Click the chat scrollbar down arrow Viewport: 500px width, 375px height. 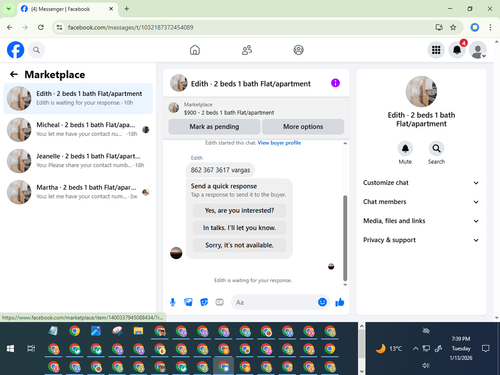click(345, 285)
